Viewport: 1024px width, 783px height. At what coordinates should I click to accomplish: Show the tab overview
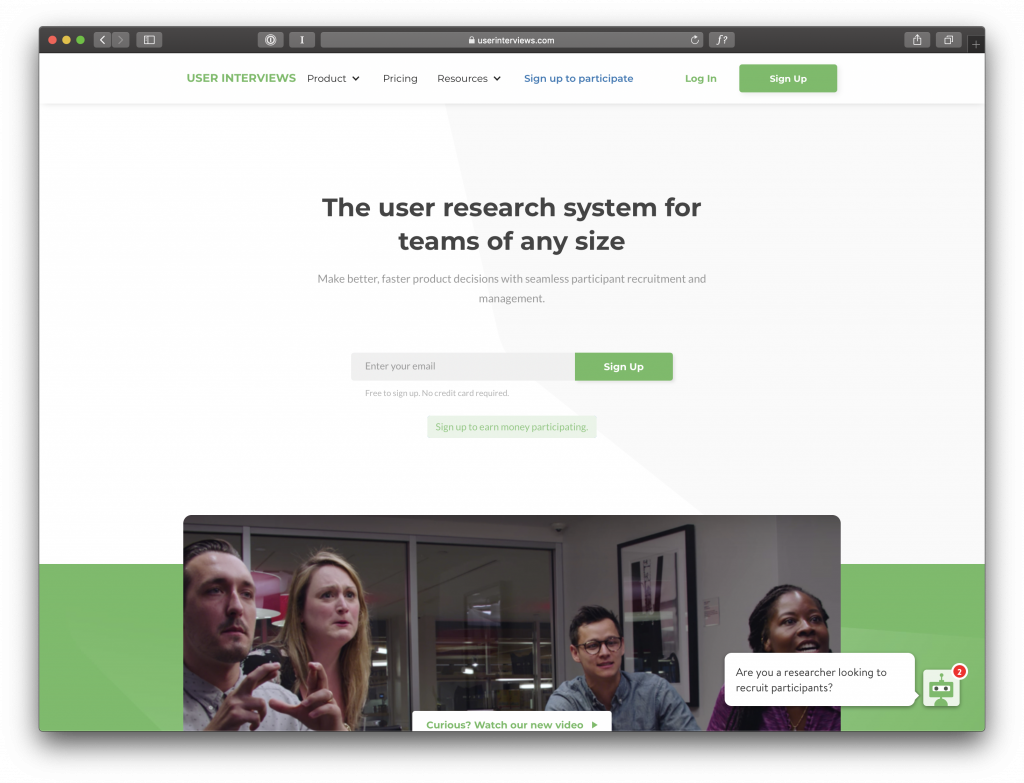point(948,40)
